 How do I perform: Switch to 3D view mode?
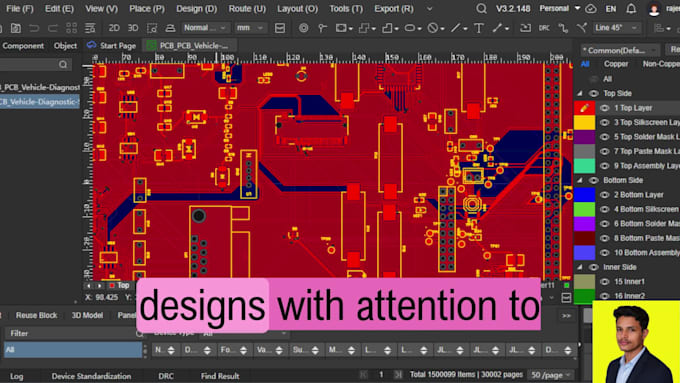(133, 28)
